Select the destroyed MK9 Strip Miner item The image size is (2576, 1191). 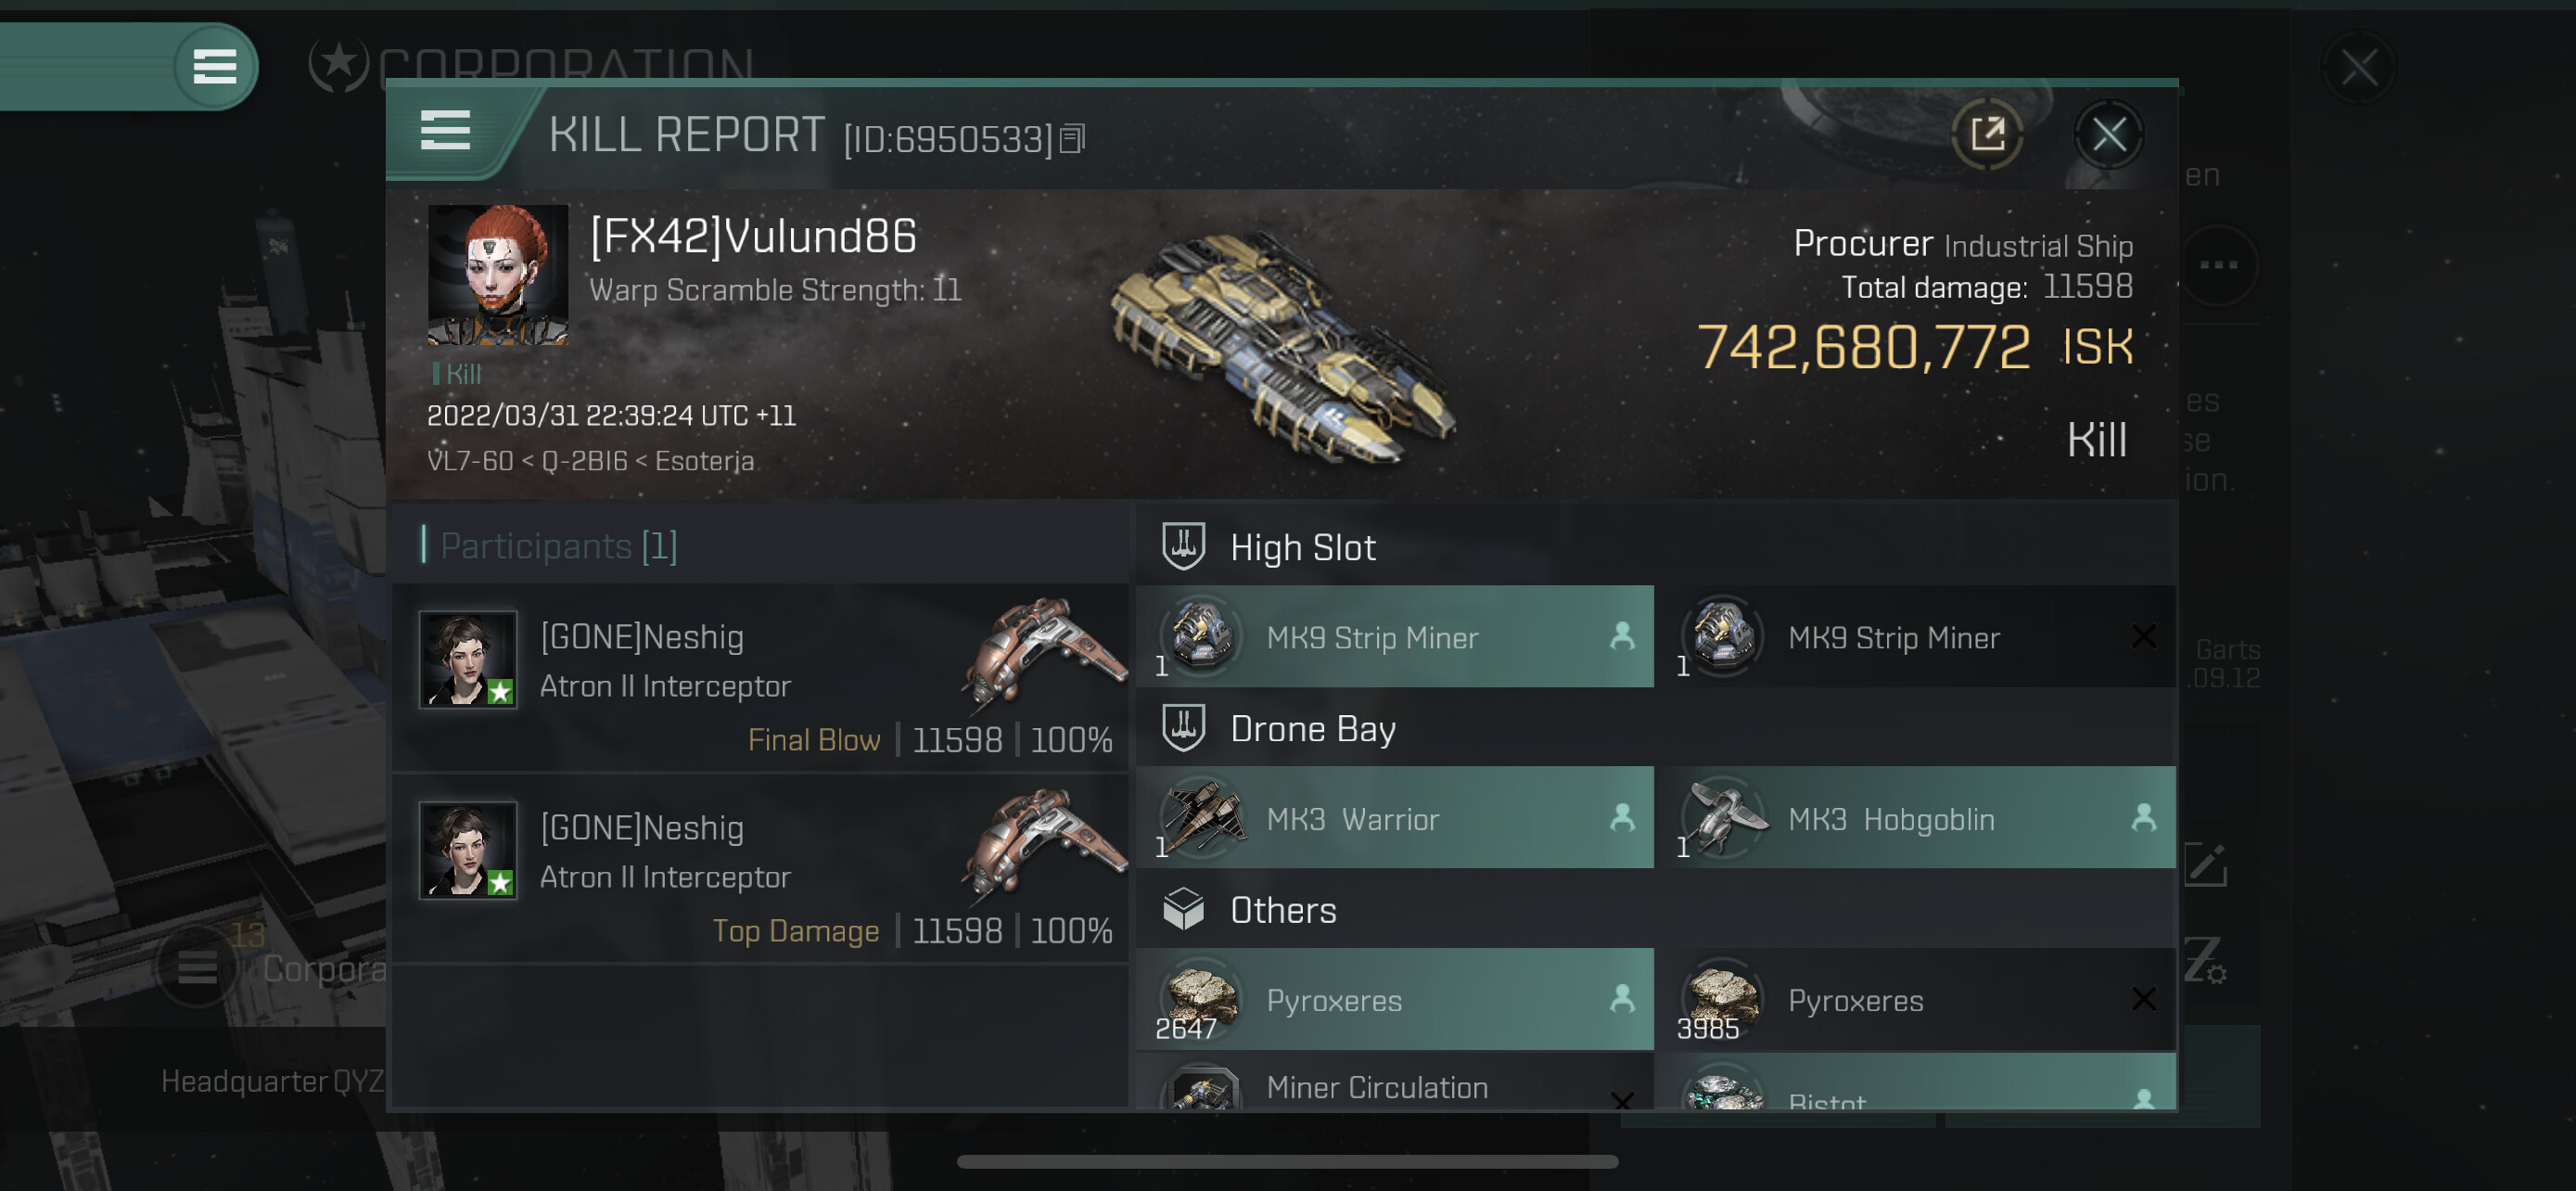(1915, 636)
